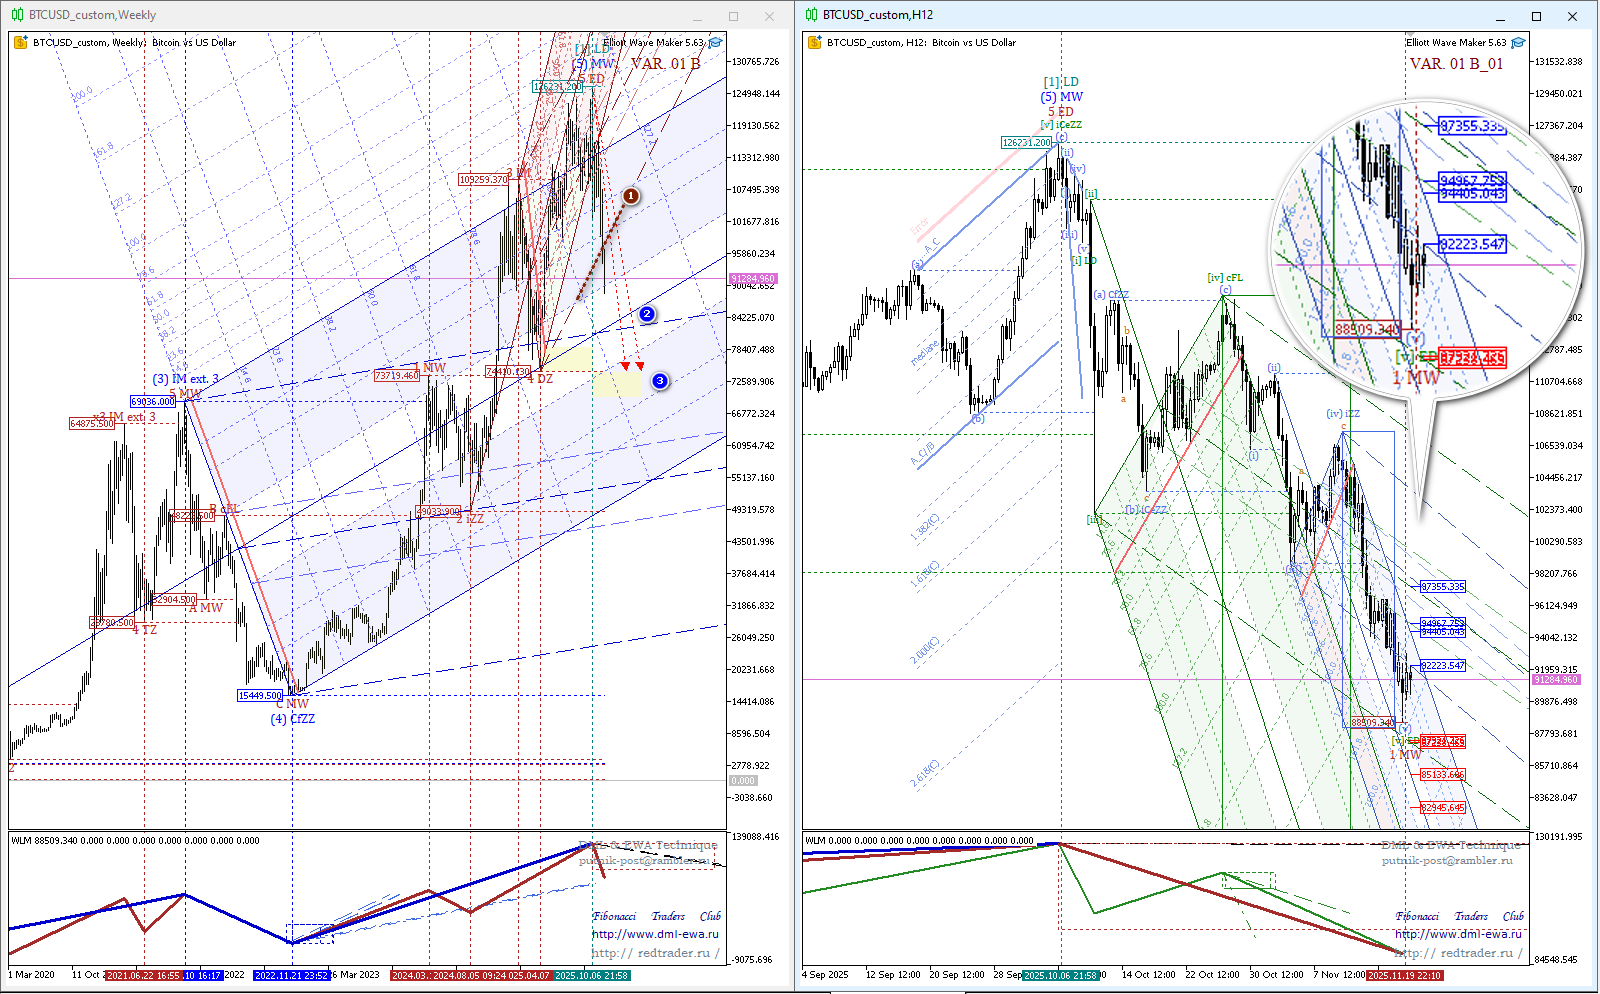Click the candlestick icon in H12 window title
This screenshot has height=994, width=1600.
point(810,15)
